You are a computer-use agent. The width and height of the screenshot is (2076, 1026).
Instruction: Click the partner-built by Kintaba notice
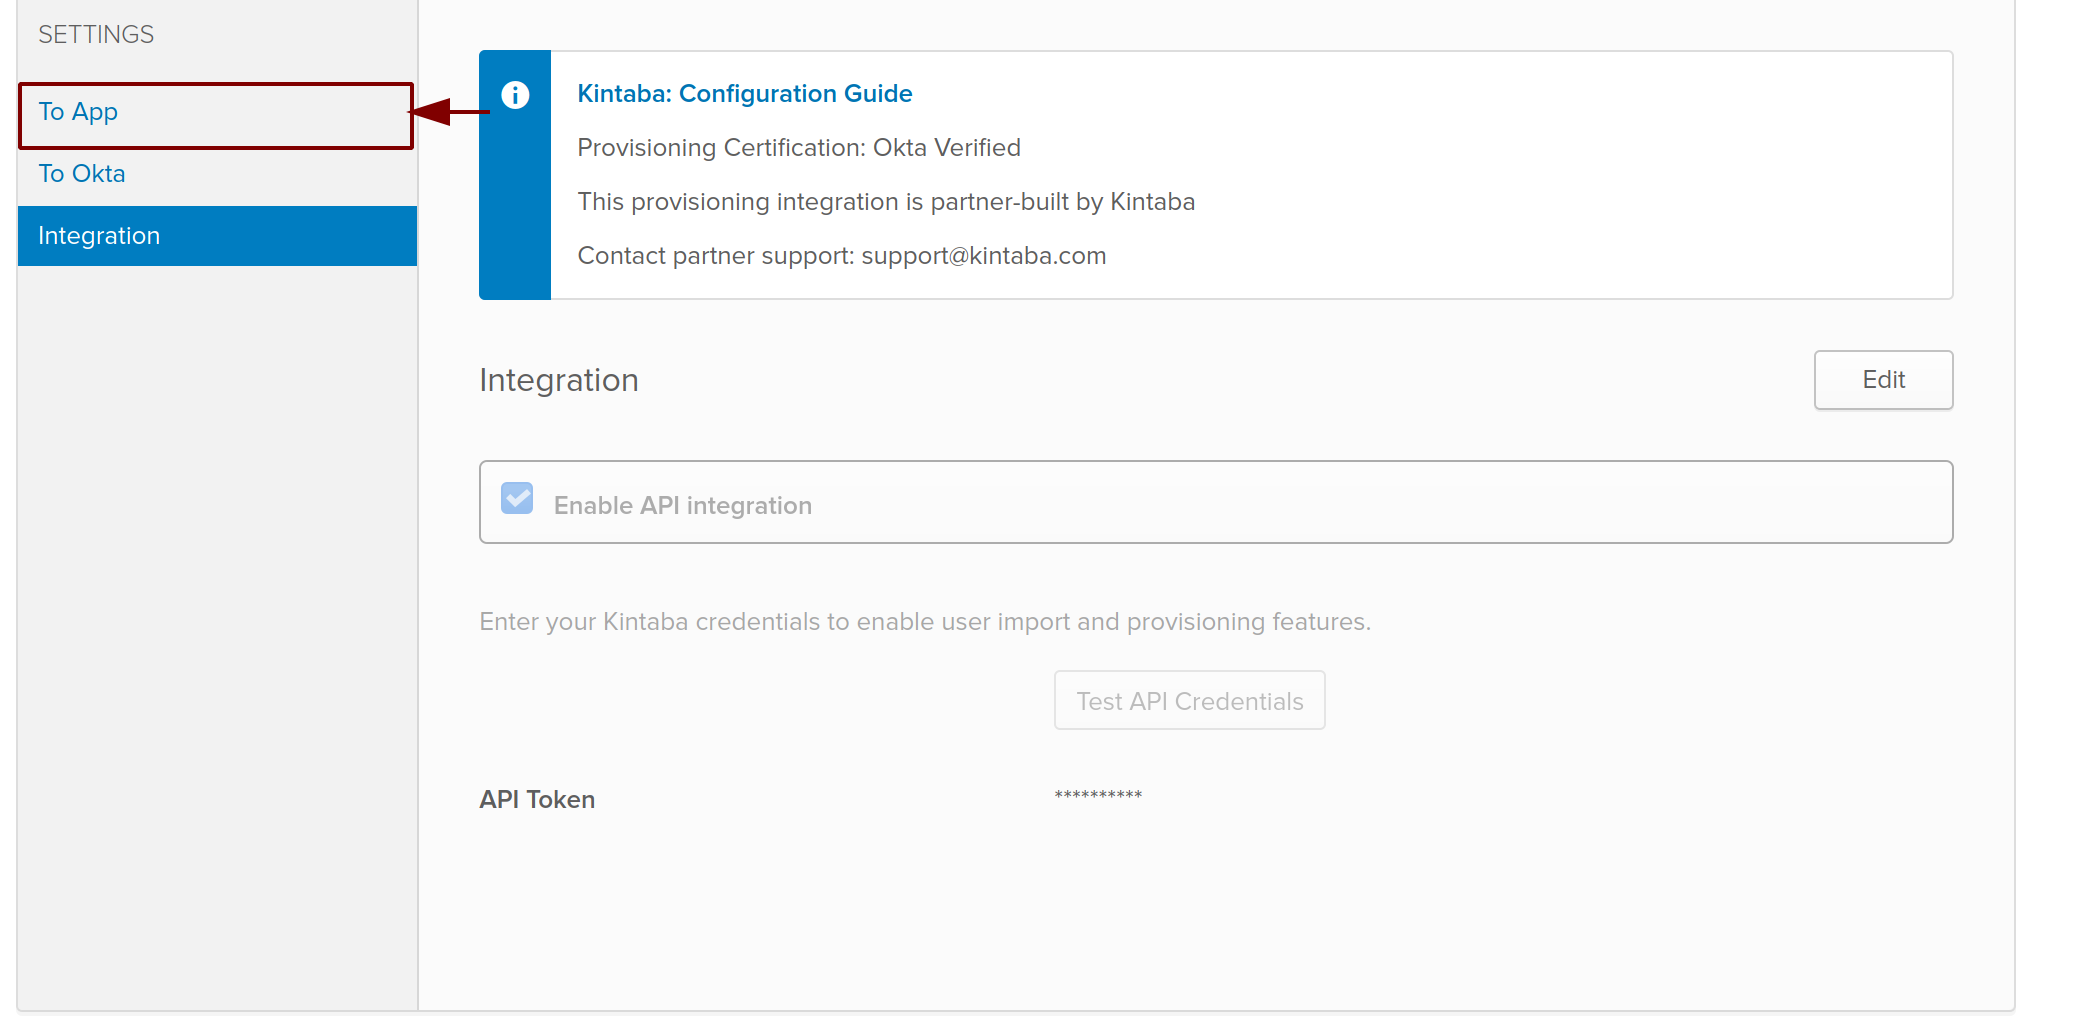(885, 202)
